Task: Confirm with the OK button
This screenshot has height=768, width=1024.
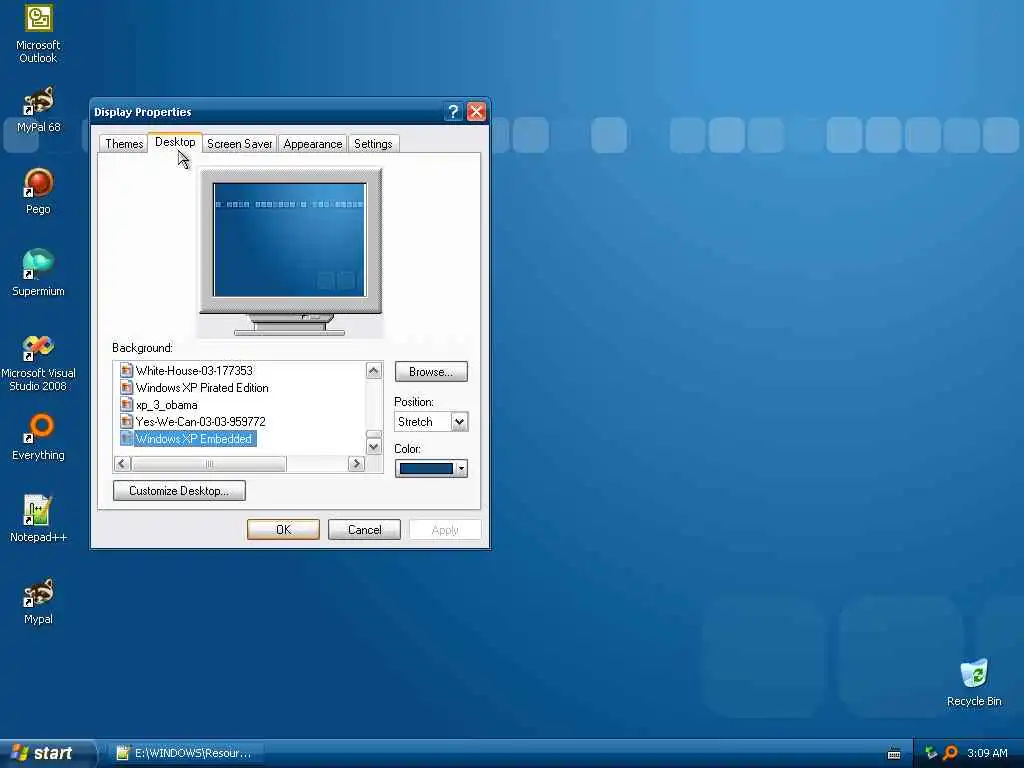Action: point(283,530)
